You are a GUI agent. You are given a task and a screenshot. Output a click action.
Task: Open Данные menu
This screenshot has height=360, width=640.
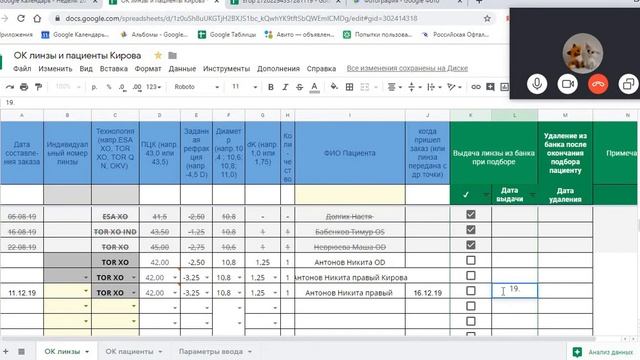[182, 69]
